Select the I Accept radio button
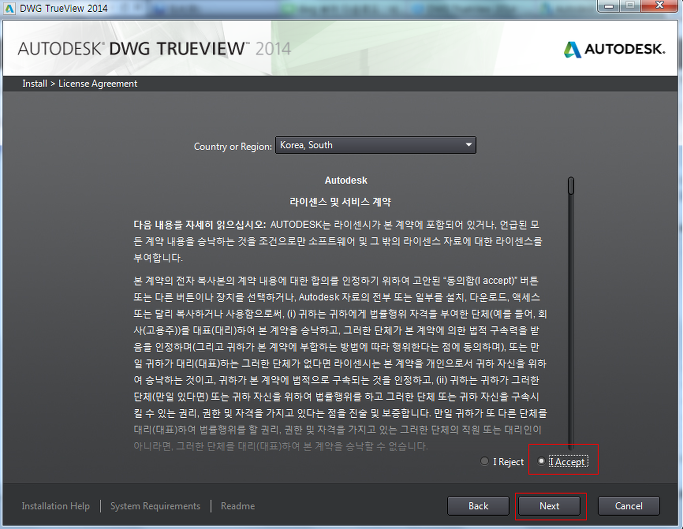 coord(541,461)
